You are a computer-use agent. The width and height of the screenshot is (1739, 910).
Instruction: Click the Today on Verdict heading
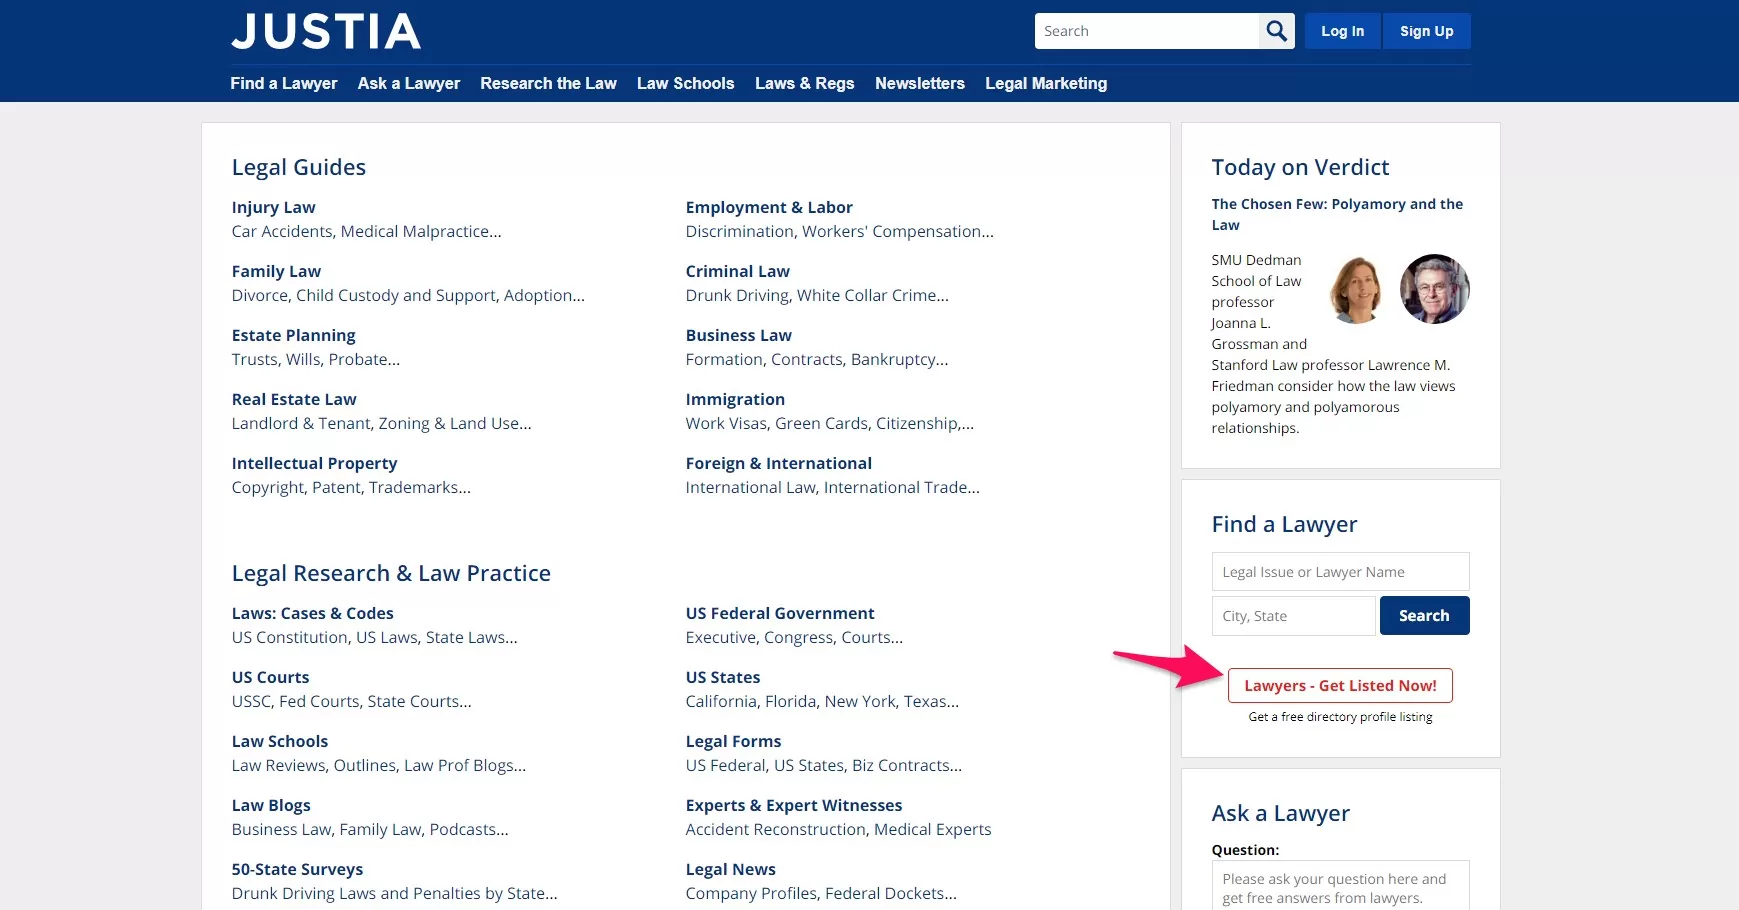(x=1300, y=167)
